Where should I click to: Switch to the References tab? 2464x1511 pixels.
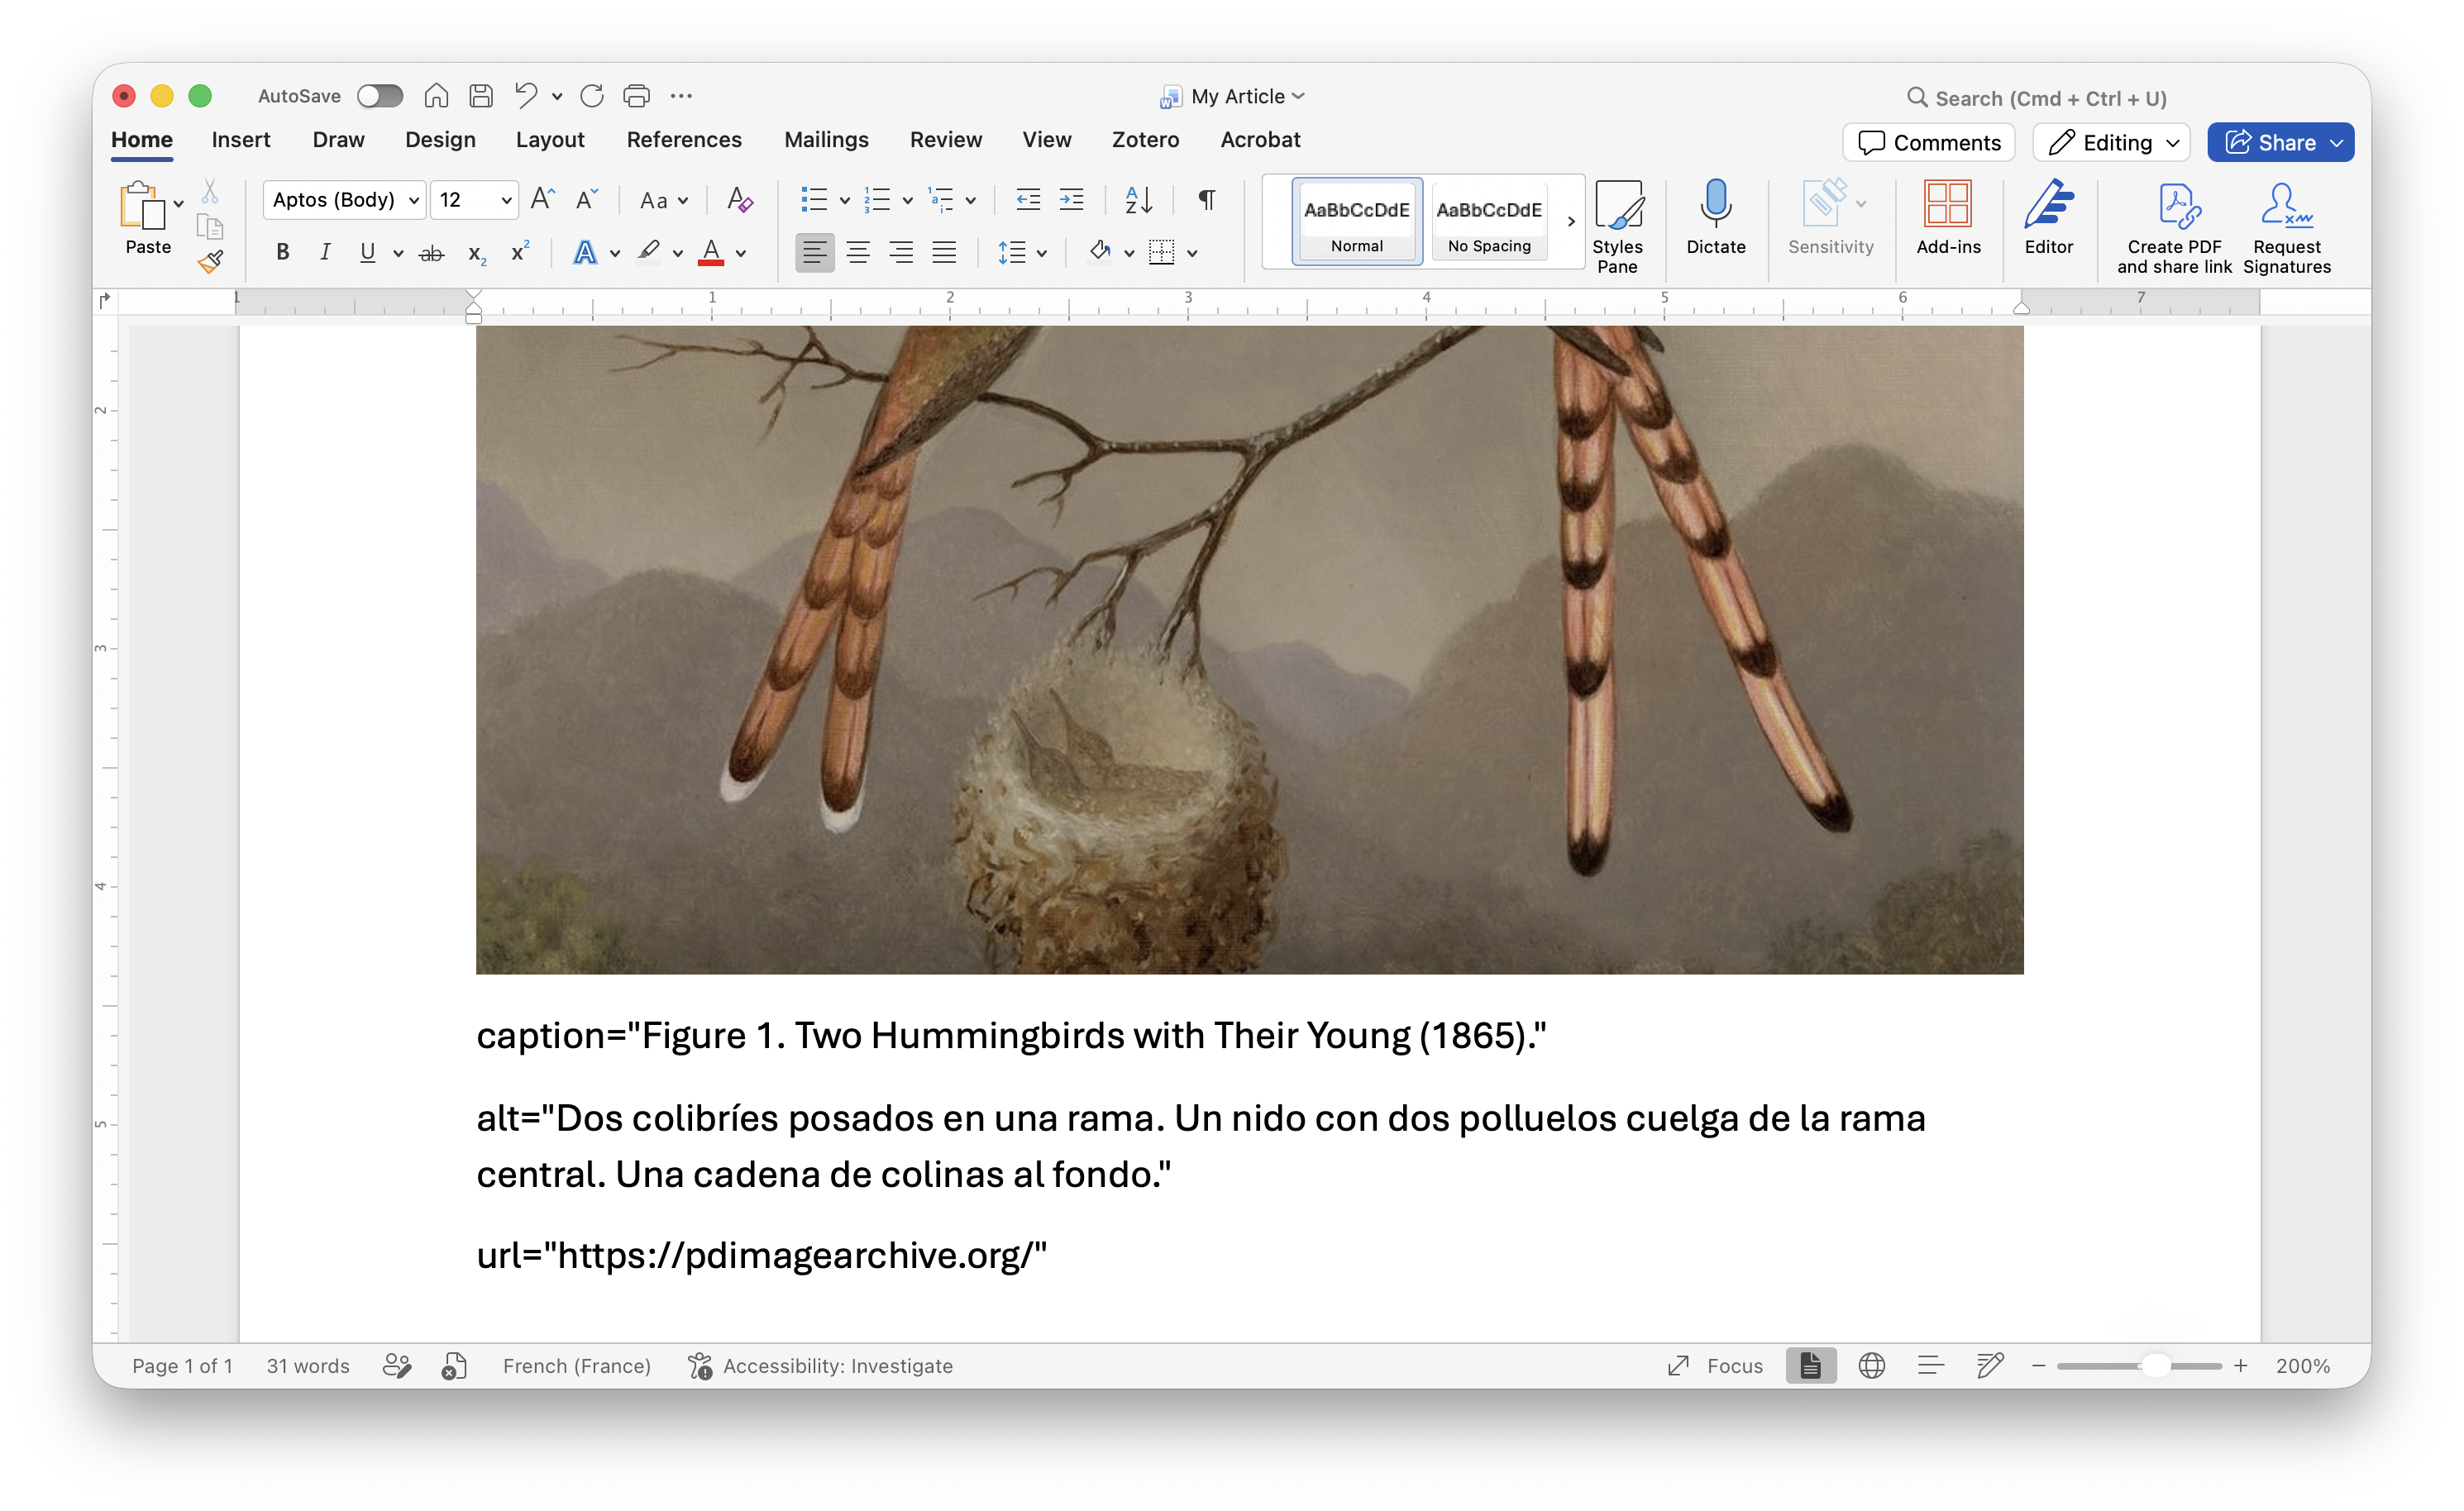pos(684,140)
